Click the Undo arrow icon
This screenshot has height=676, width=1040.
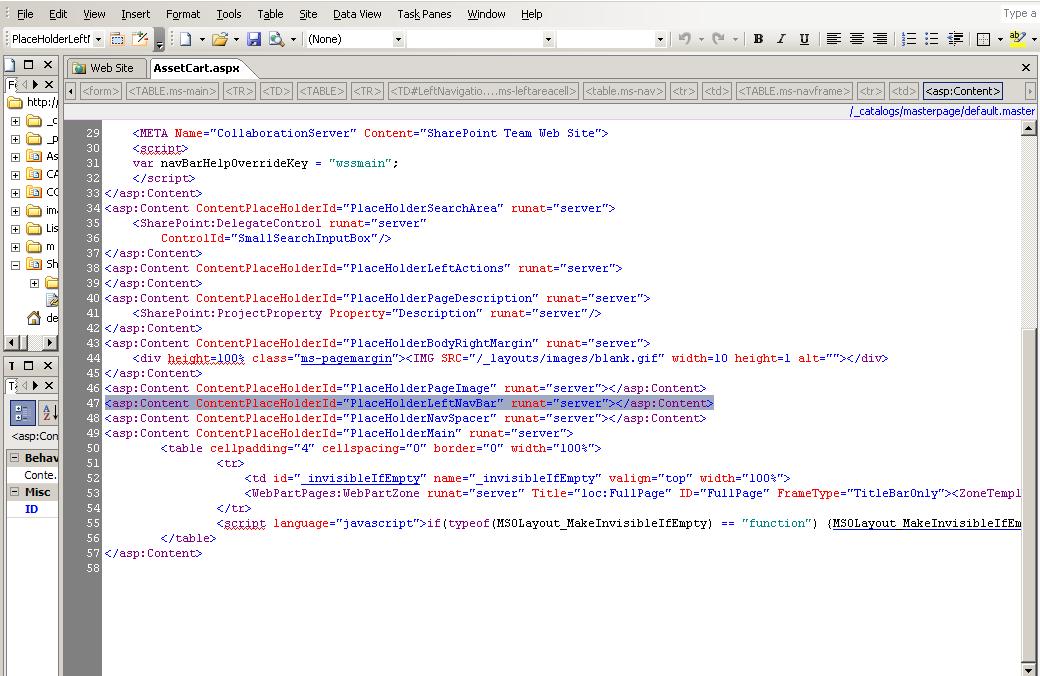[684, 39]
